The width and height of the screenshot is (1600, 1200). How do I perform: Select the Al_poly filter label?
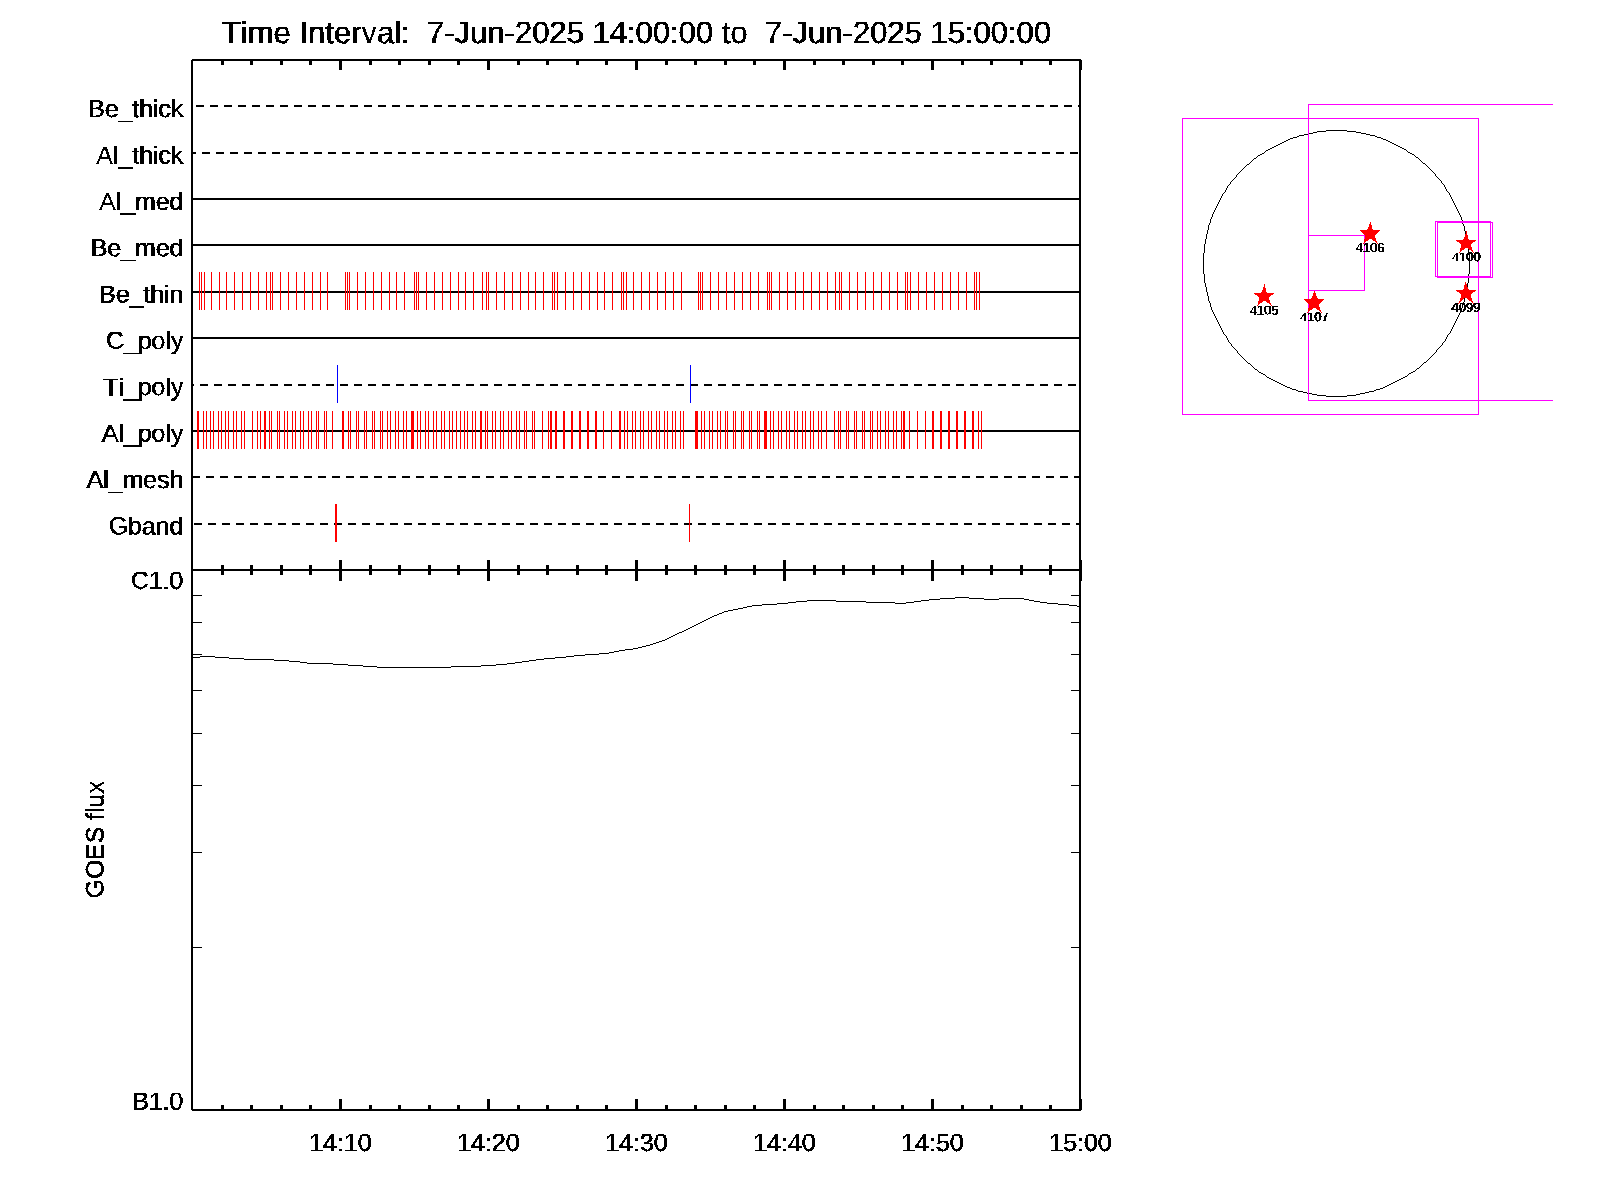(x=142, y=434)
